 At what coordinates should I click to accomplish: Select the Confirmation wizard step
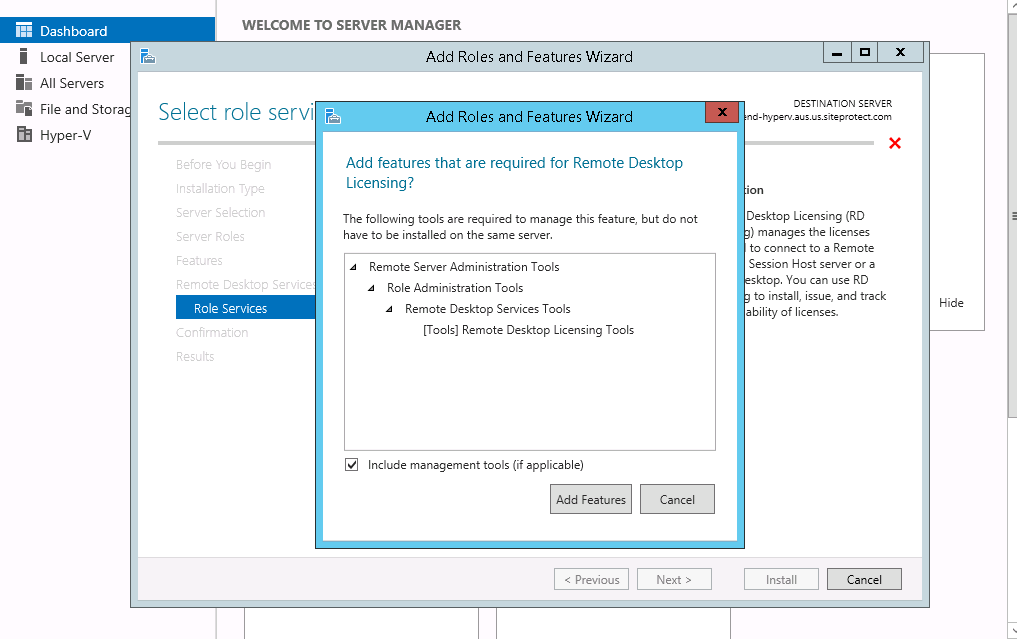click(x=212, y=333)
